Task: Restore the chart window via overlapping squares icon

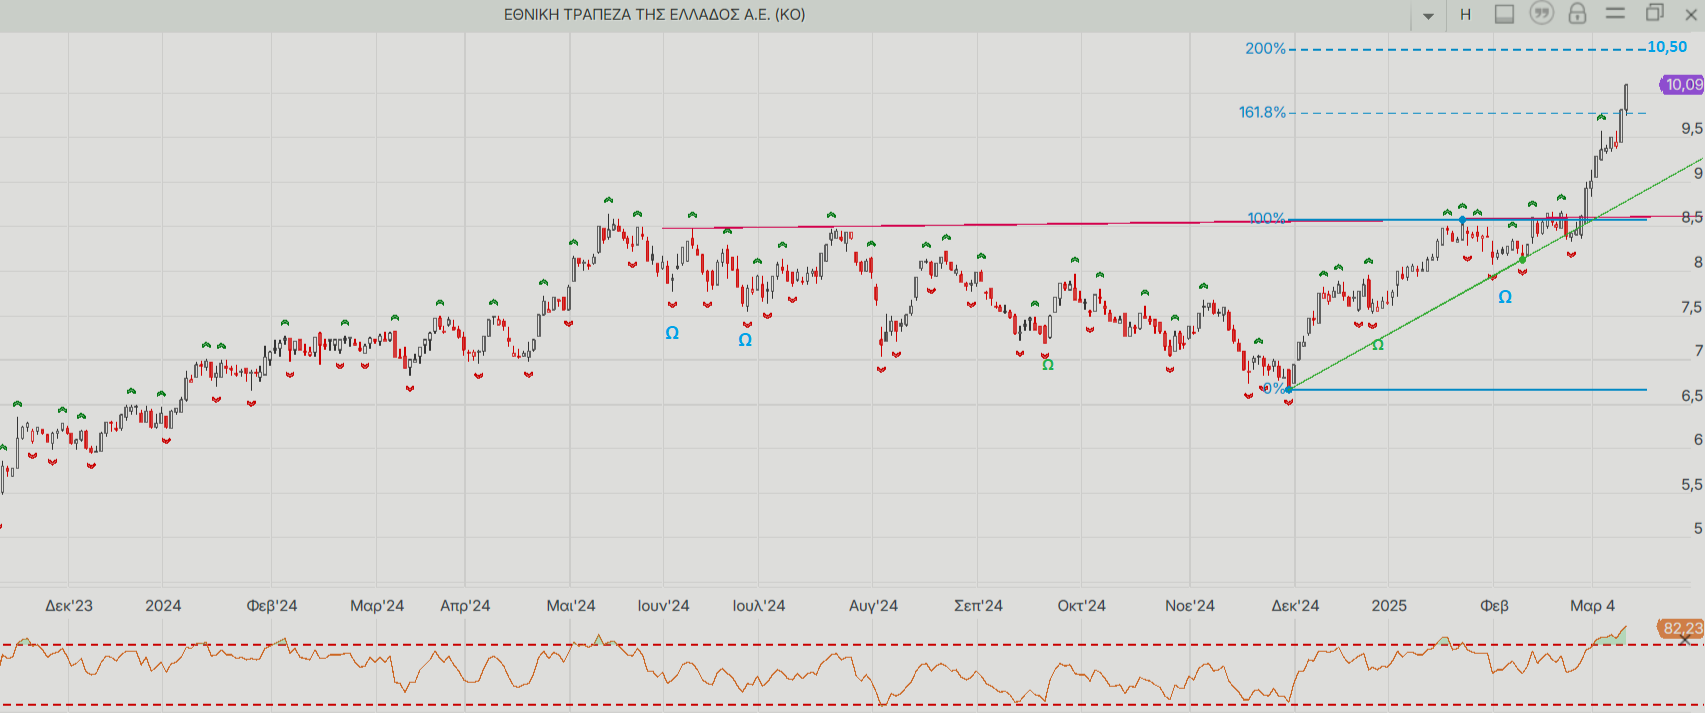Action: tap(1654, 13)
